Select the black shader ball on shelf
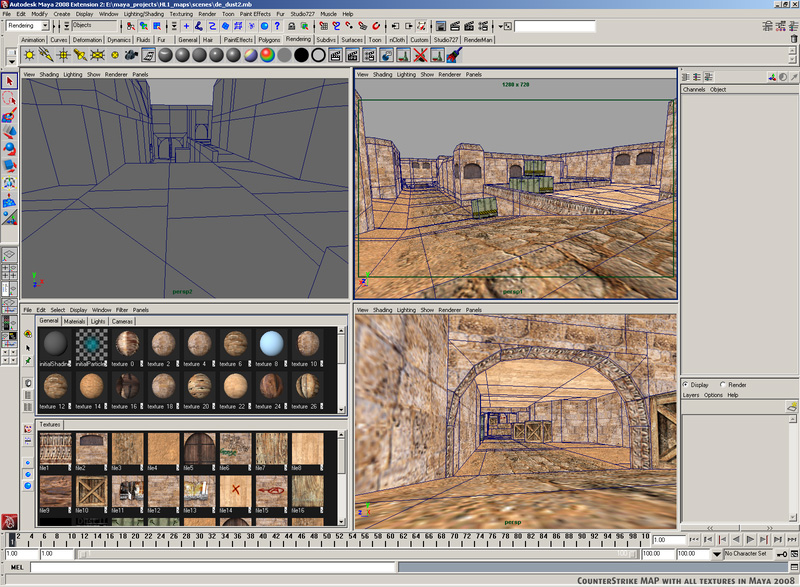The width and height of the screenshot is (800, 587). 302,55
